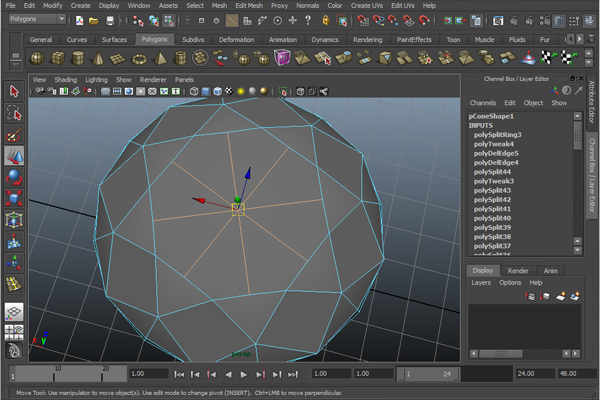
Task: Toggle wireframe shading in viewport toolbar
Action: click(x=194, y=91)
